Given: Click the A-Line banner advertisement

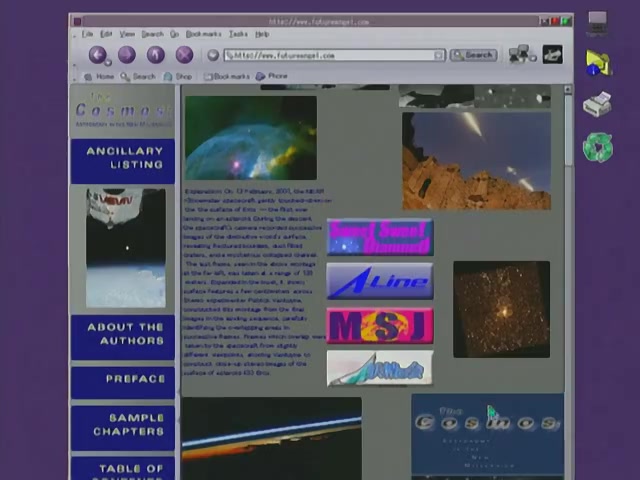Looking at the screenshot, I should tap(379, 282).
